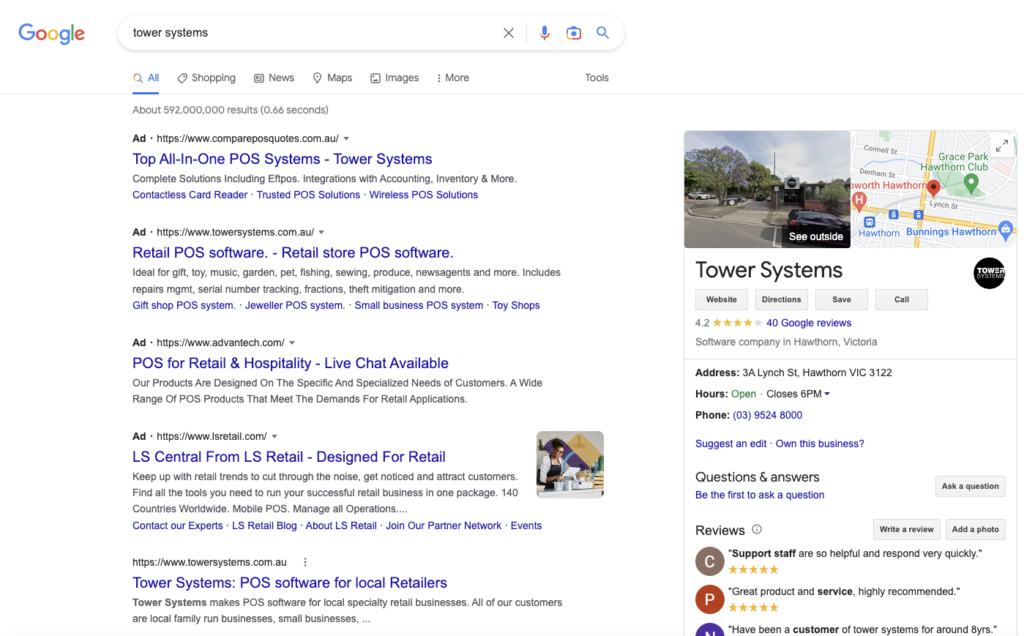Image resolution: width=1024 pixels, height=636 pixels.
Task: Open 'Tower Systems: POS software for local Retailers'
Action: point(290,582)
